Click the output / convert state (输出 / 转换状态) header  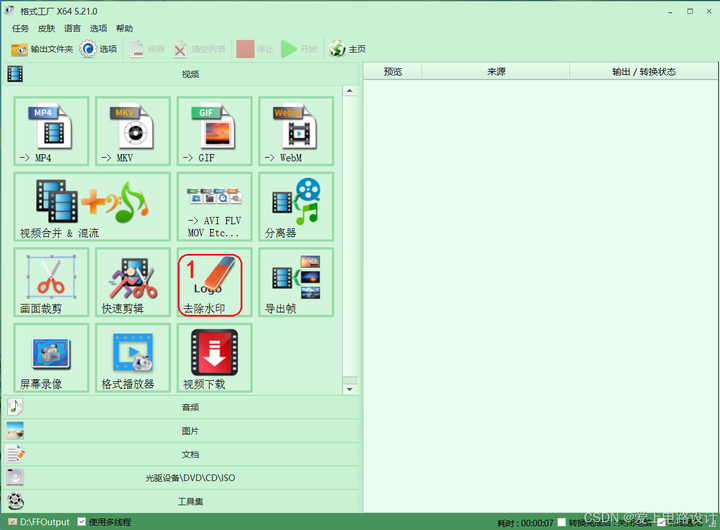click(644, 72)
